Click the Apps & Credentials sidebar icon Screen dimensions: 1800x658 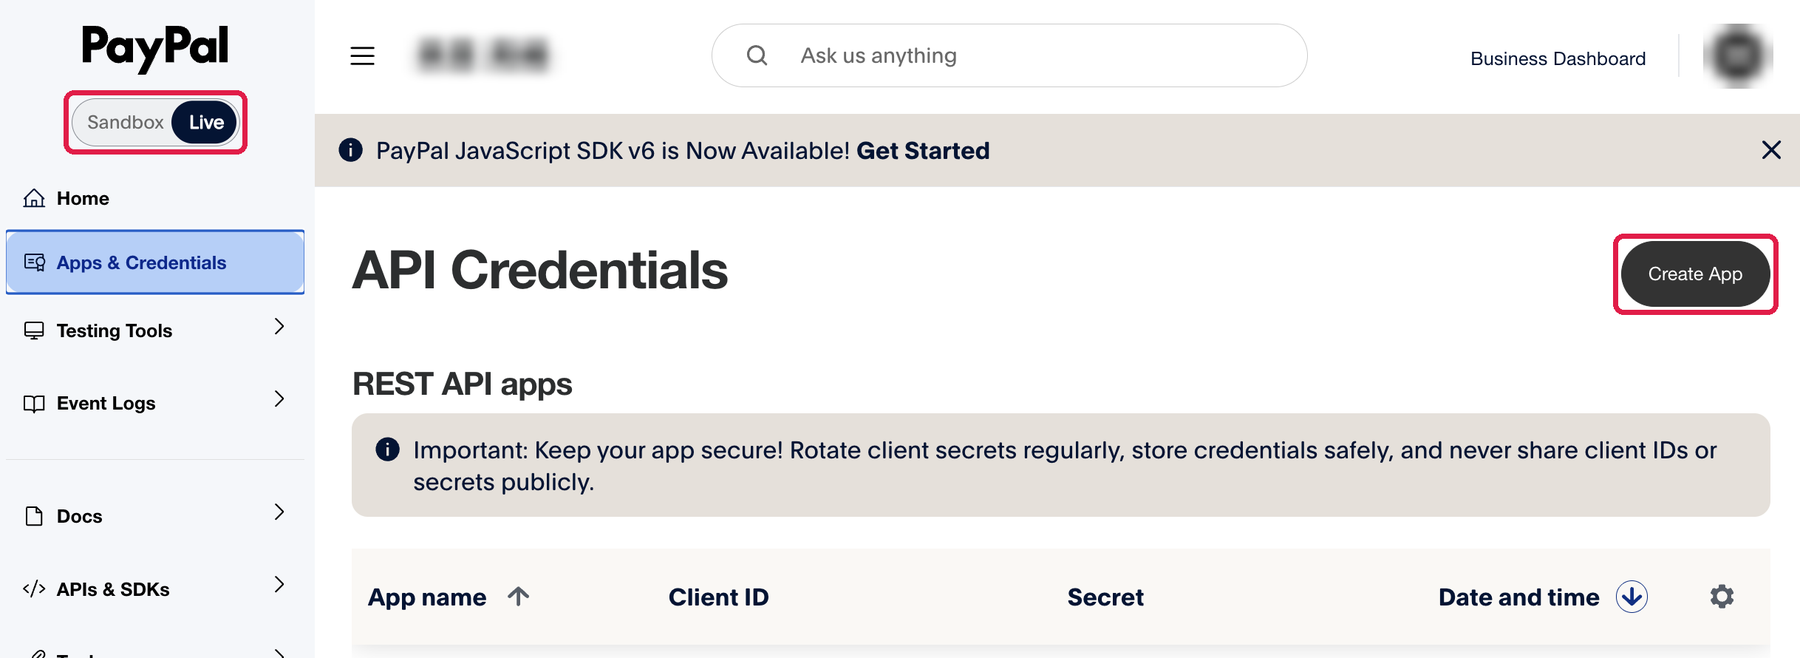click(x=34, y=262)
